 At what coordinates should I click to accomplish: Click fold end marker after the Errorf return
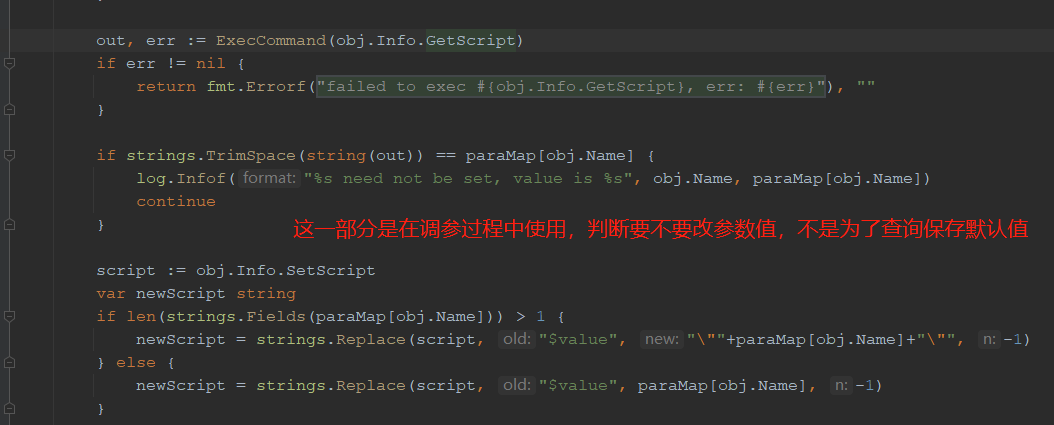point(9,110)
